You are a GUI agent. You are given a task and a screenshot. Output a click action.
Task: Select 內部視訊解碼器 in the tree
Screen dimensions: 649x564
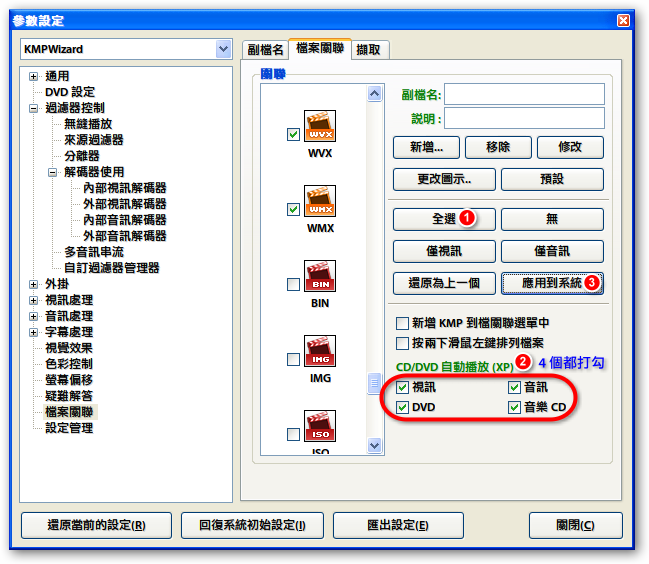125,188
